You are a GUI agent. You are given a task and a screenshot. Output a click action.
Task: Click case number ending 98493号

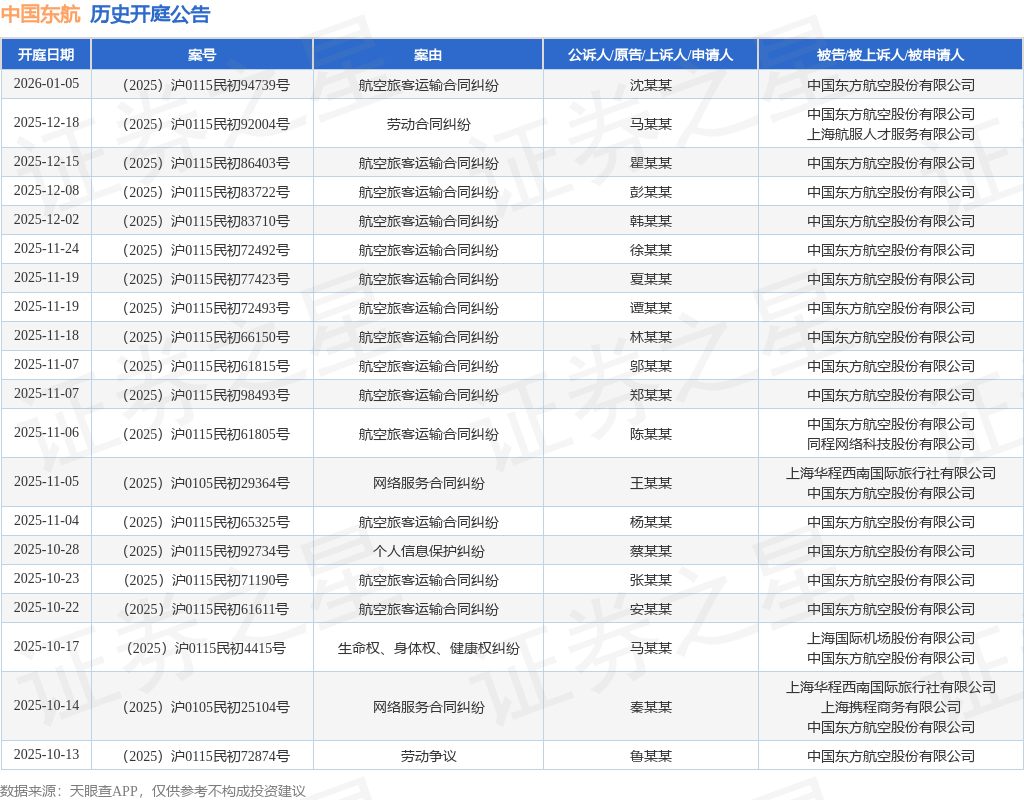206,395
